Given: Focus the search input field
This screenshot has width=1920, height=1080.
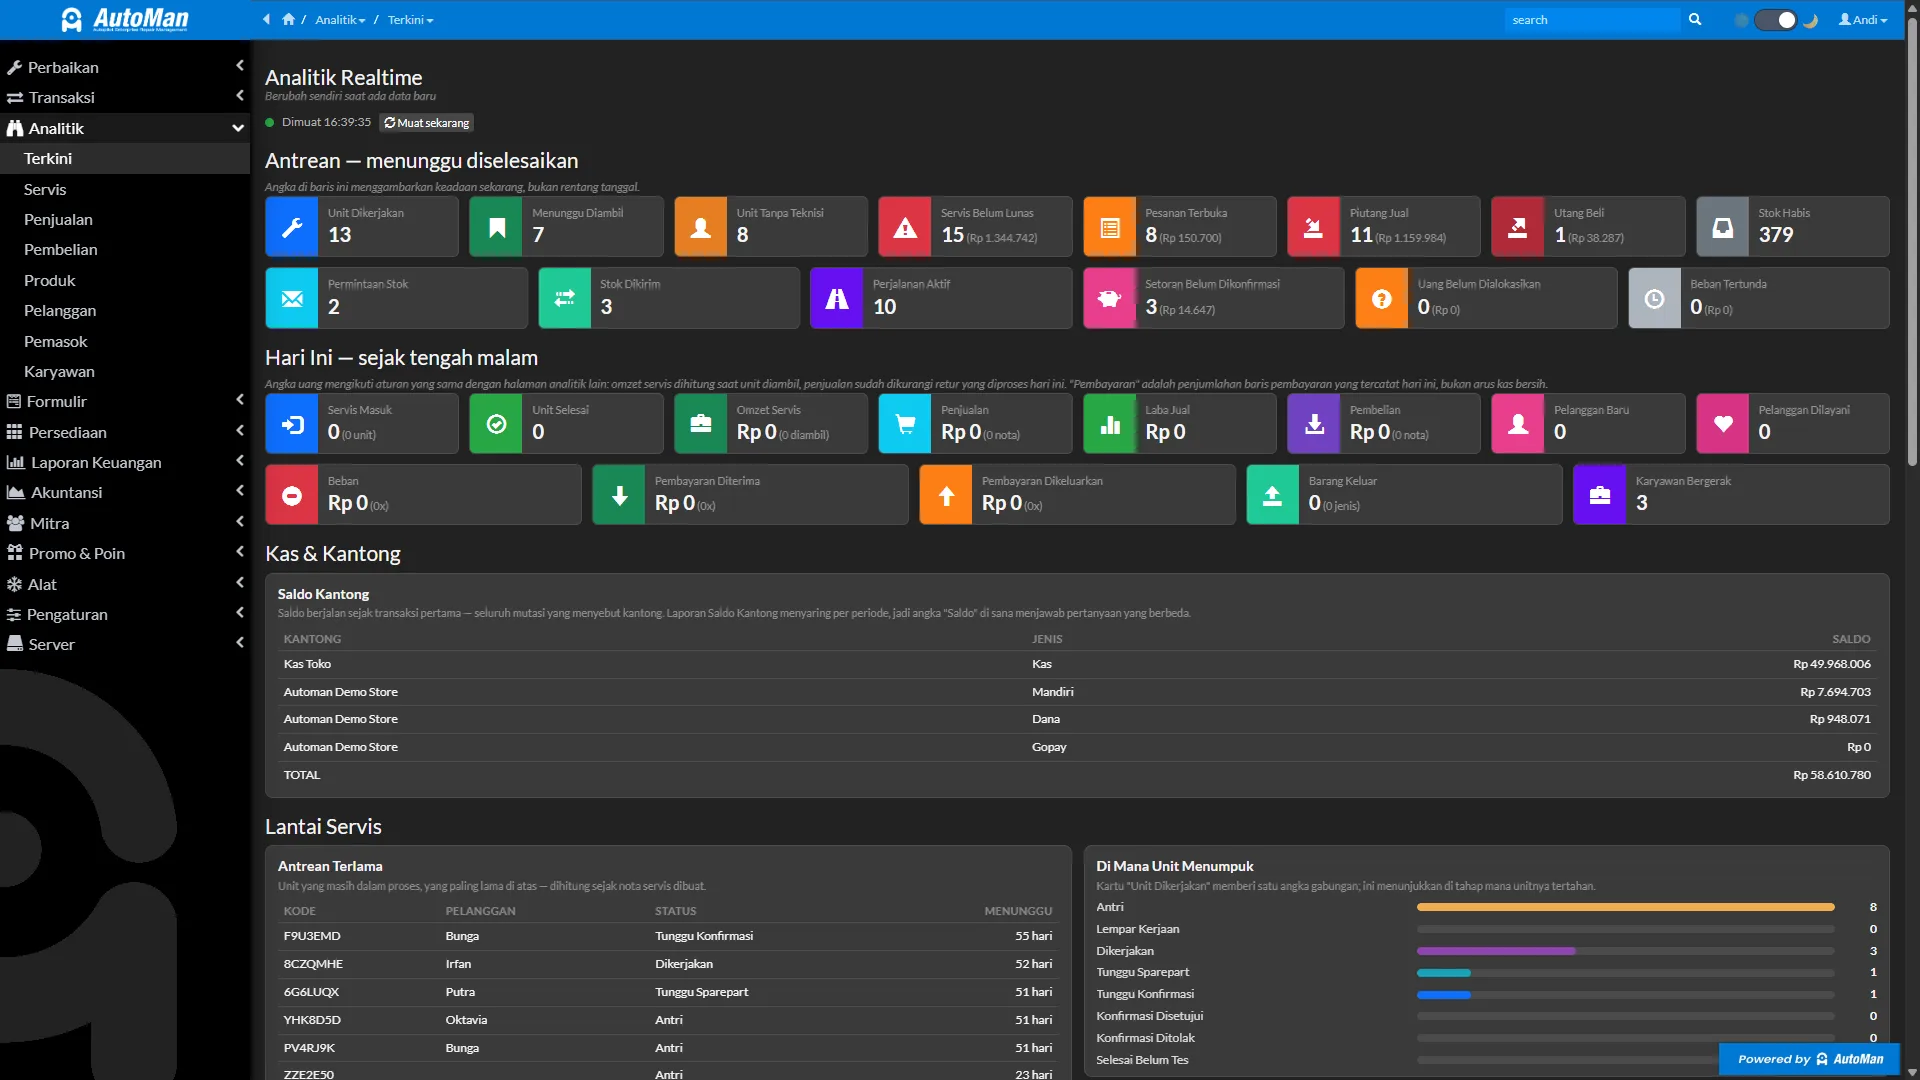Looking at the screenshot, I should [1592, 20].
